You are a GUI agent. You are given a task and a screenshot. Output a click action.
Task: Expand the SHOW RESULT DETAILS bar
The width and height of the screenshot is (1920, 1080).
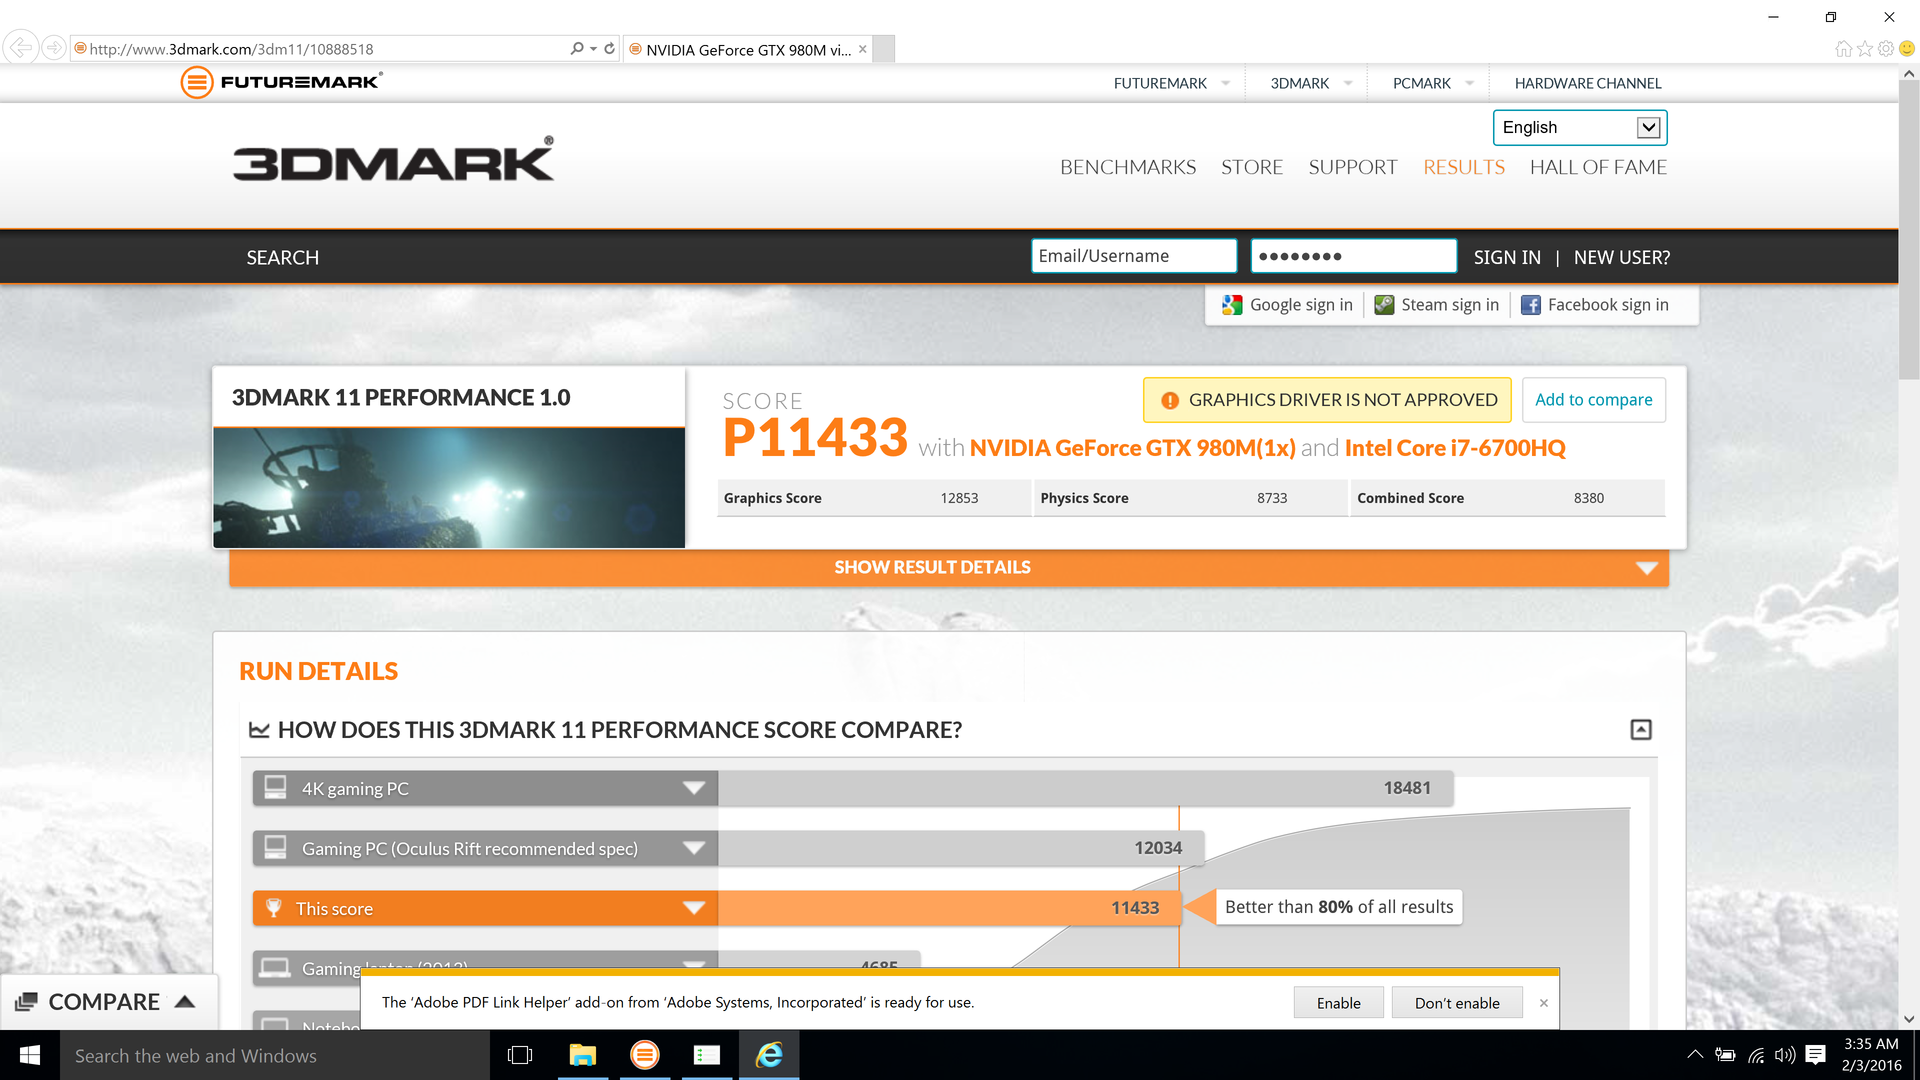pyautogui.click(x=948, y=567)
